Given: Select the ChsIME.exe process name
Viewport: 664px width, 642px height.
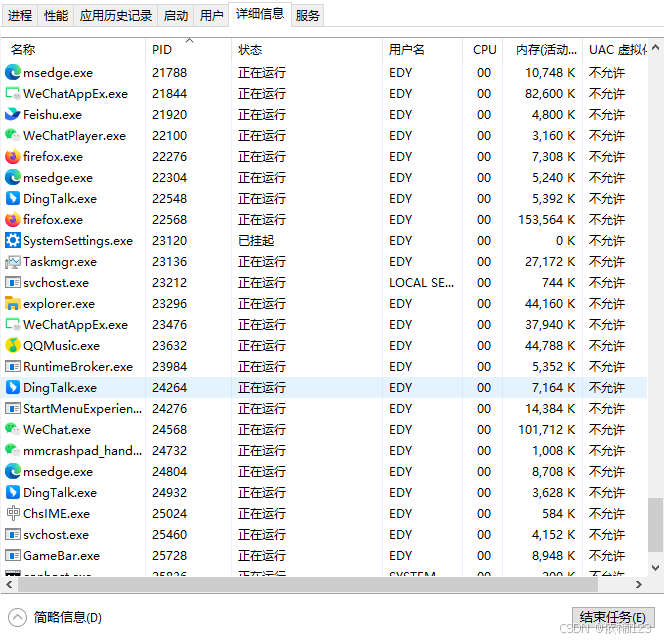Looking at the screenshot, I should tap(56, 514).
